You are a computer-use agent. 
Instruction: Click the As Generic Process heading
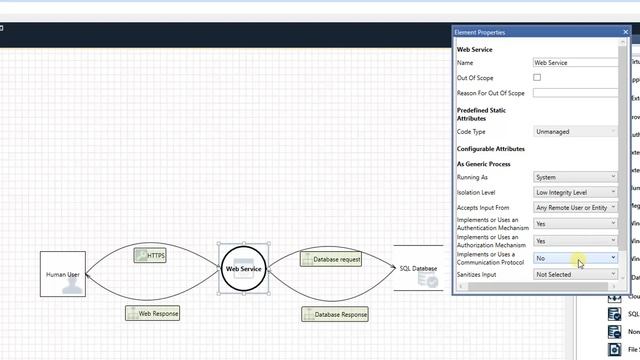click(484, 164)
